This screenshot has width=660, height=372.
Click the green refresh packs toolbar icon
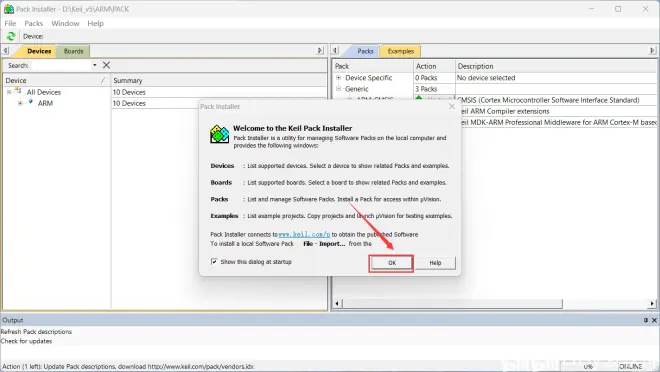click(11, 36)
